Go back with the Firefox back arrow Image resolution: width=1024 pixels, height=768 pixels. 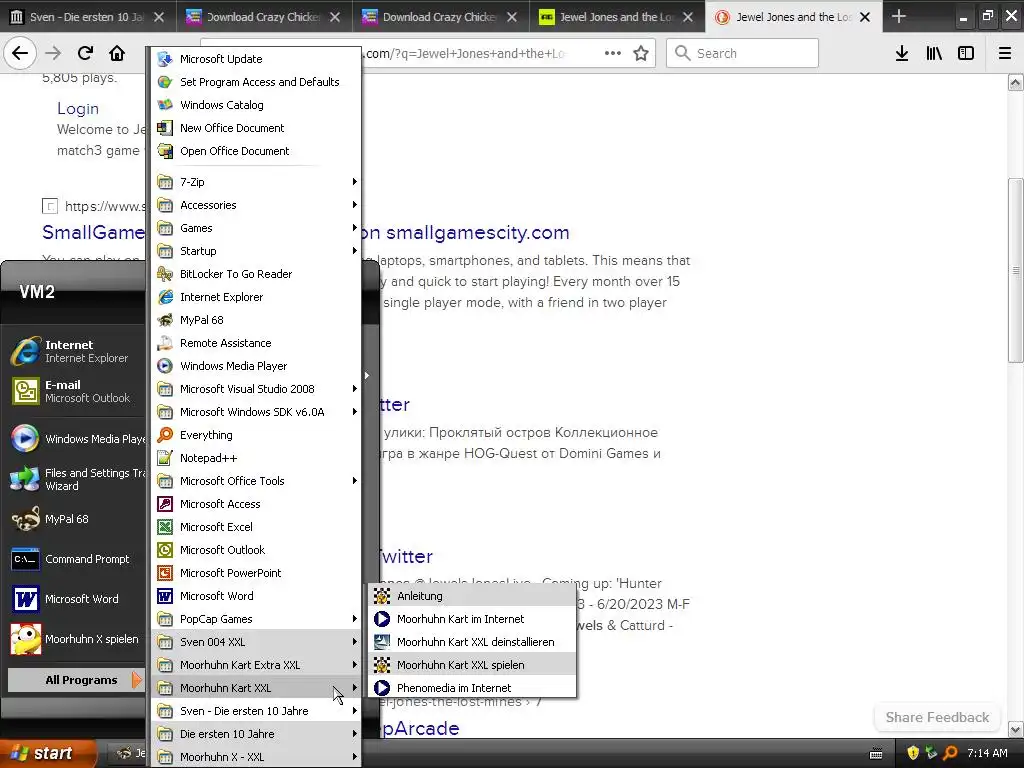(20, 53)
